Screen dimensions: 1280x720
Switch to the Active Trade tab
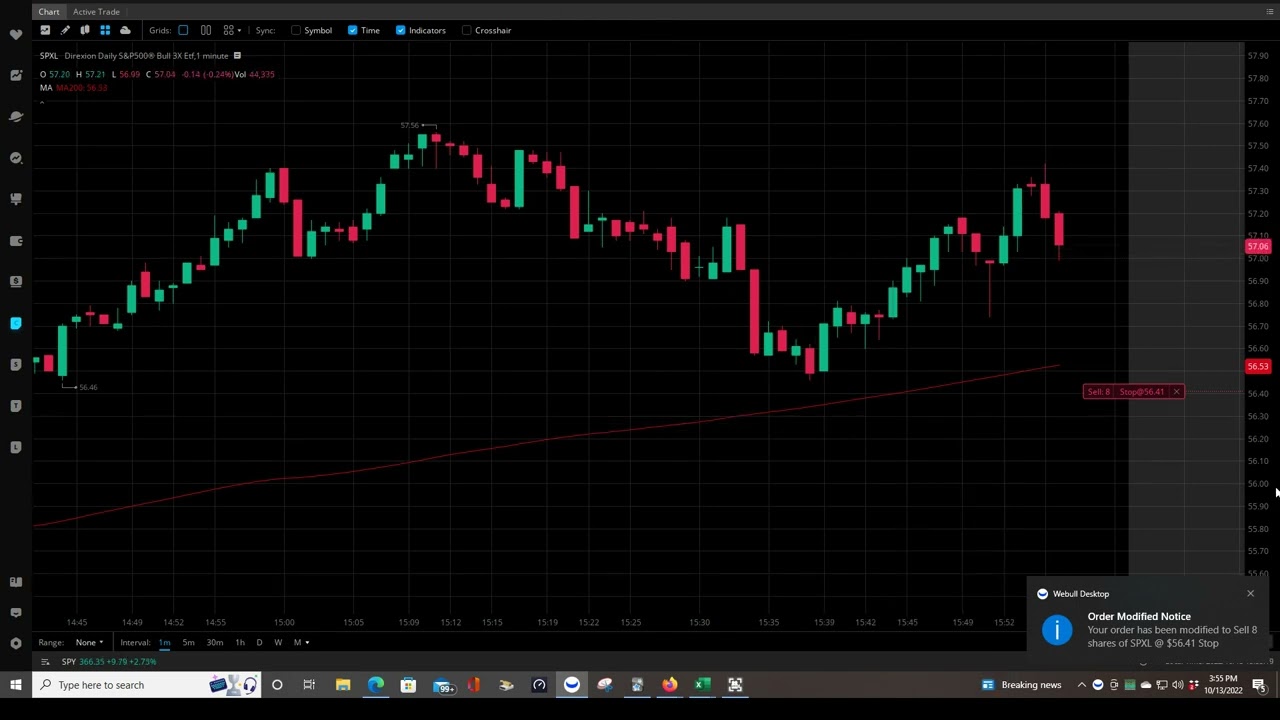pyautogui.click(x=96, y=11)
